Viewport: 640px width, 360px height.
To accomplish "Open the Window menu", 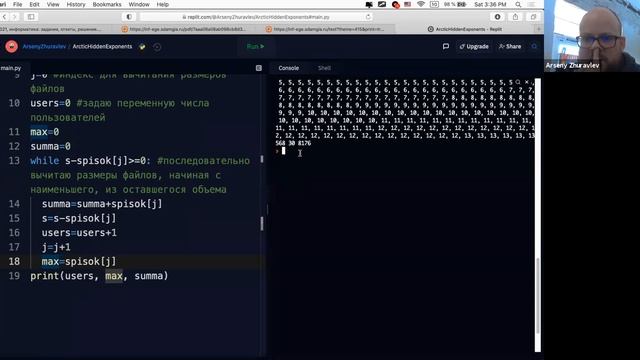I will pyautogui.click(x=139, y=4).
